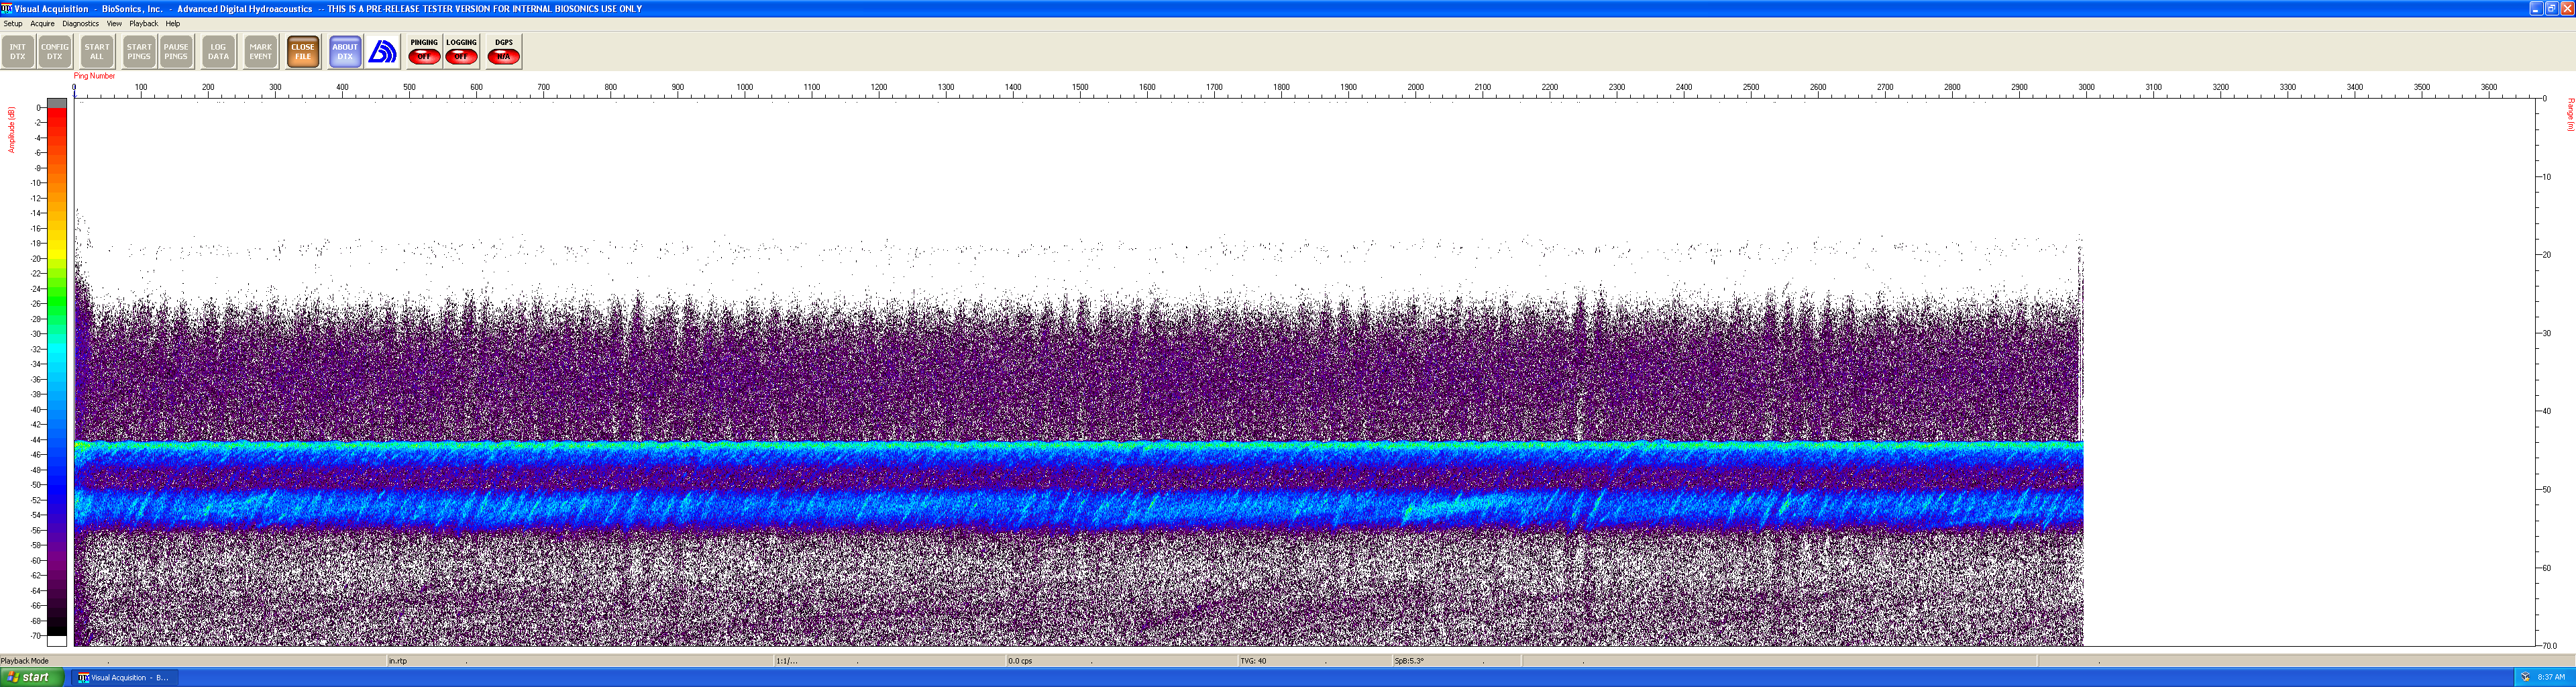Click the amplitude color scale bar
The width and height of the screenshot is (2576, 687).
click(x=57, y=372)
